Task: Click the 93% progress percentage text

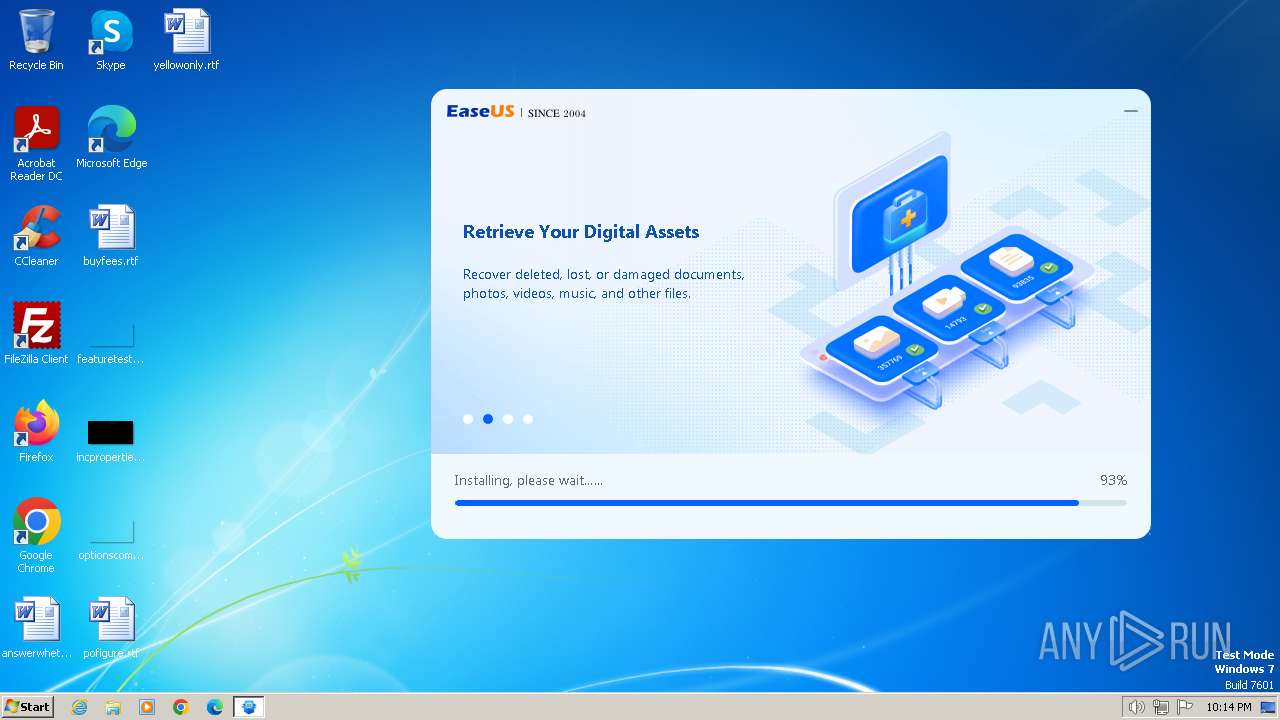Action: pyautogui.click(x=1113, y=481)
